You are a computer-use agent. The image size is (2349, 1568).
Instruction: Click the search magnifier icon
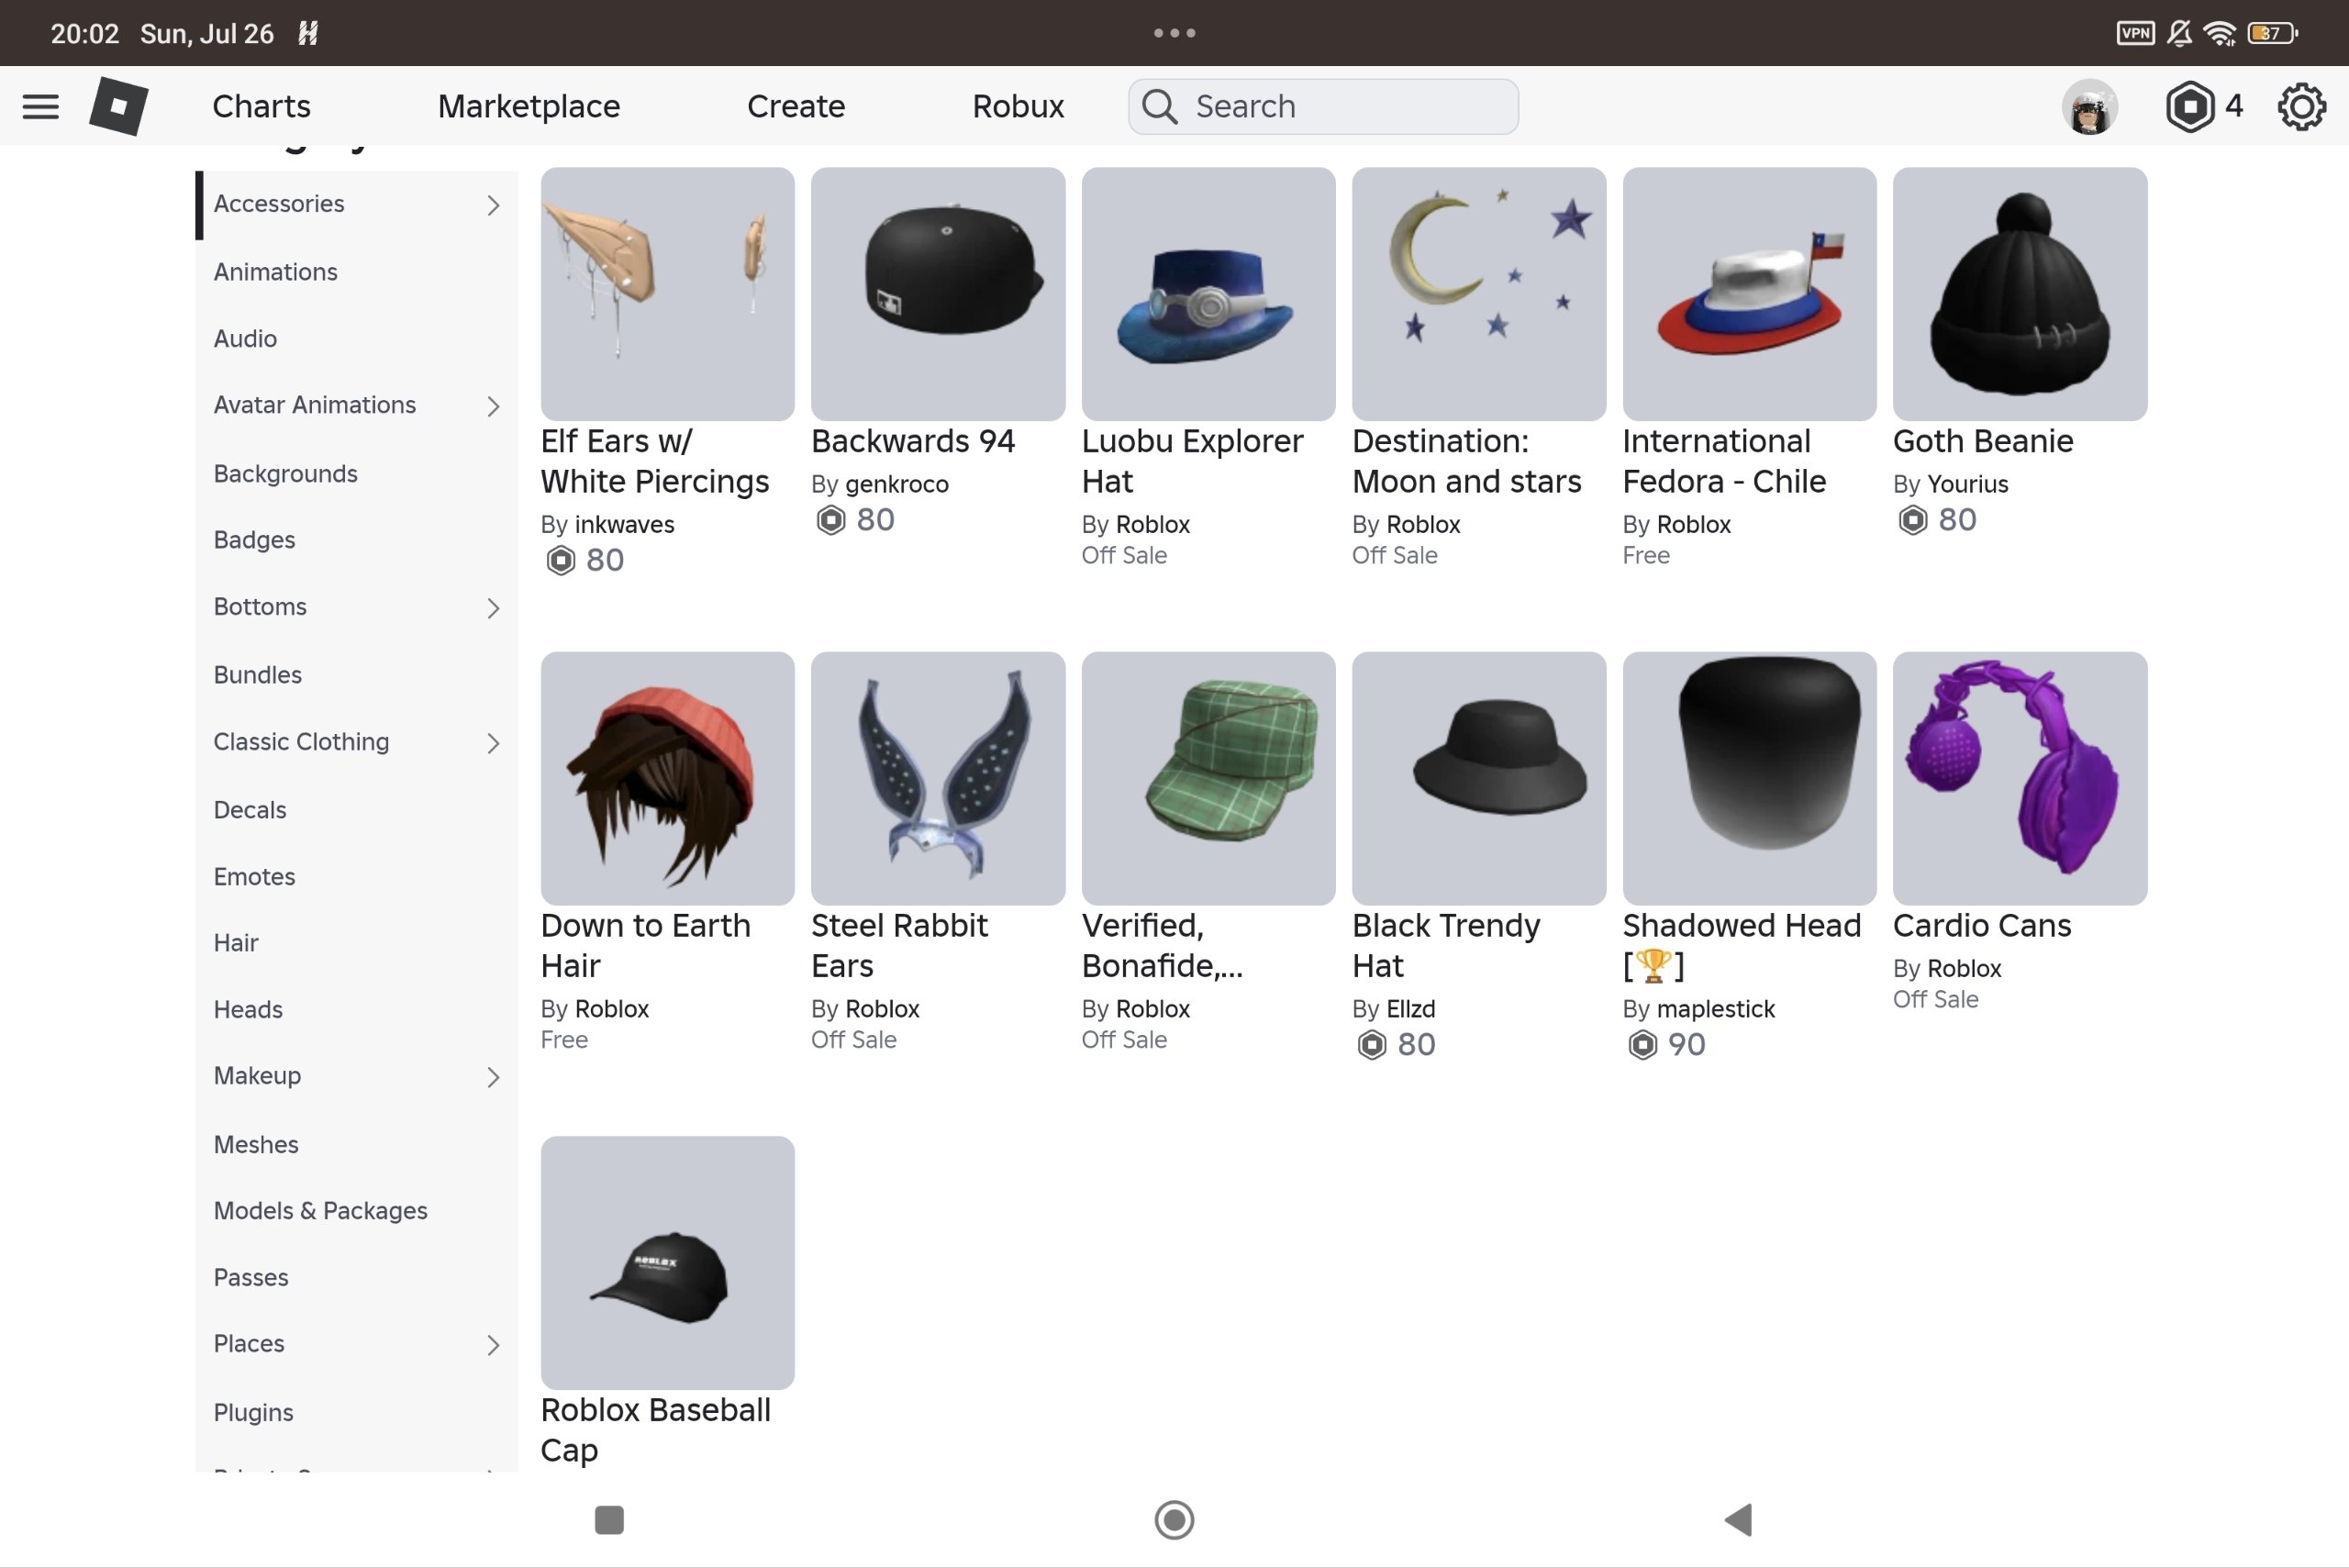pyautogui.click(x=1160, y=106)
